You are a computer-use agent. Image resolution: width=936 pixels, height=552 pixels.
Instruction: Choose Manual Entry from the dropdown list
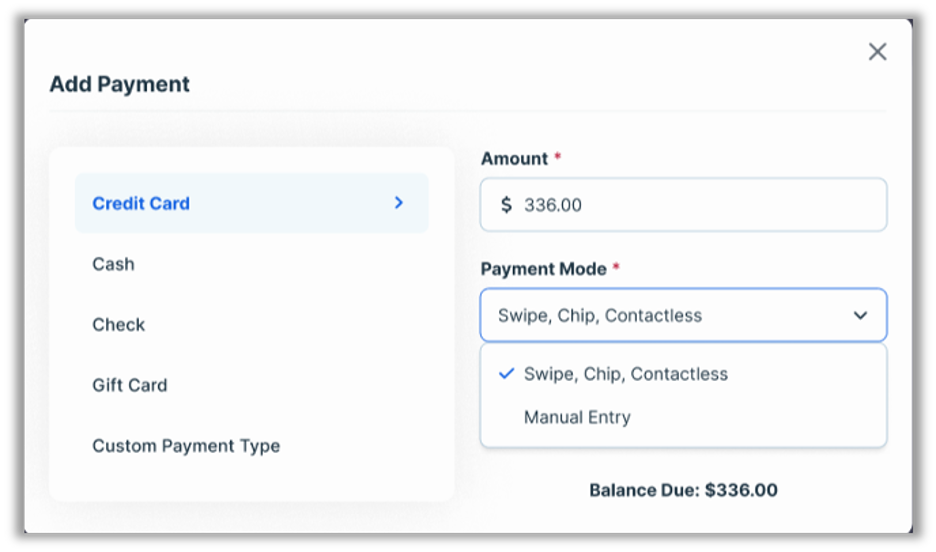click(577, 417)
